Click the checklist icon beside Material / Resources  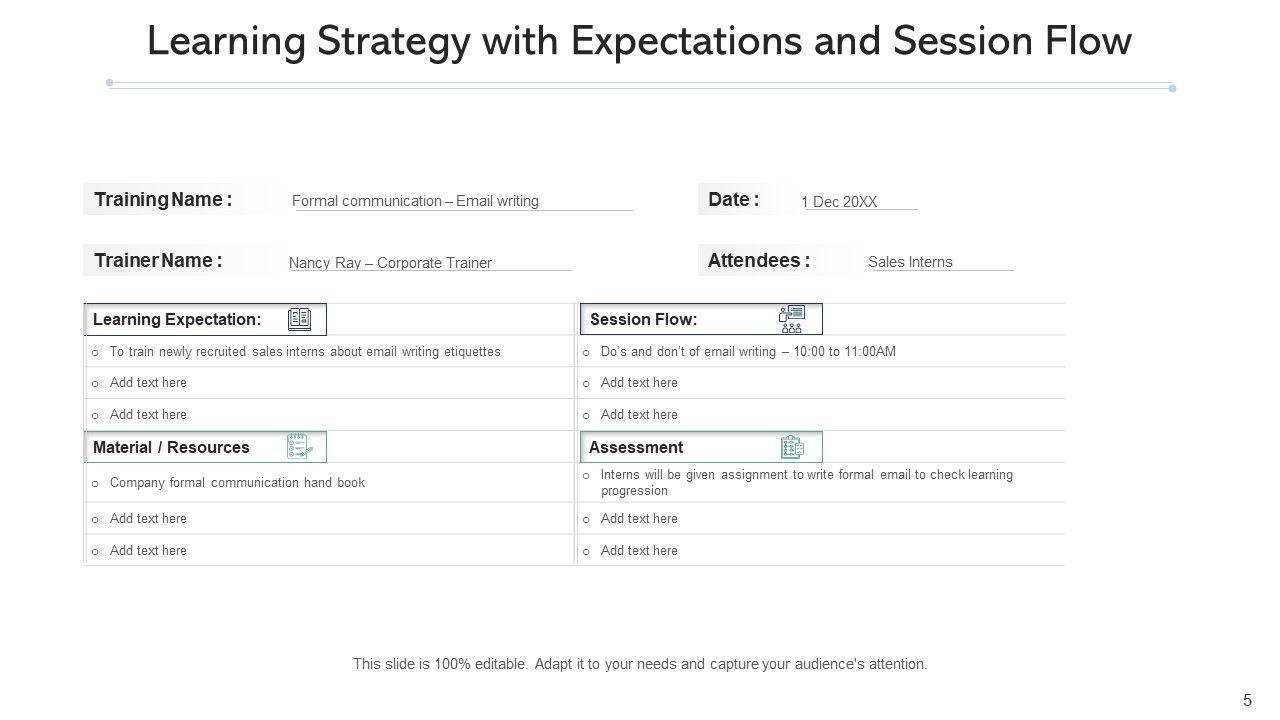299,447
